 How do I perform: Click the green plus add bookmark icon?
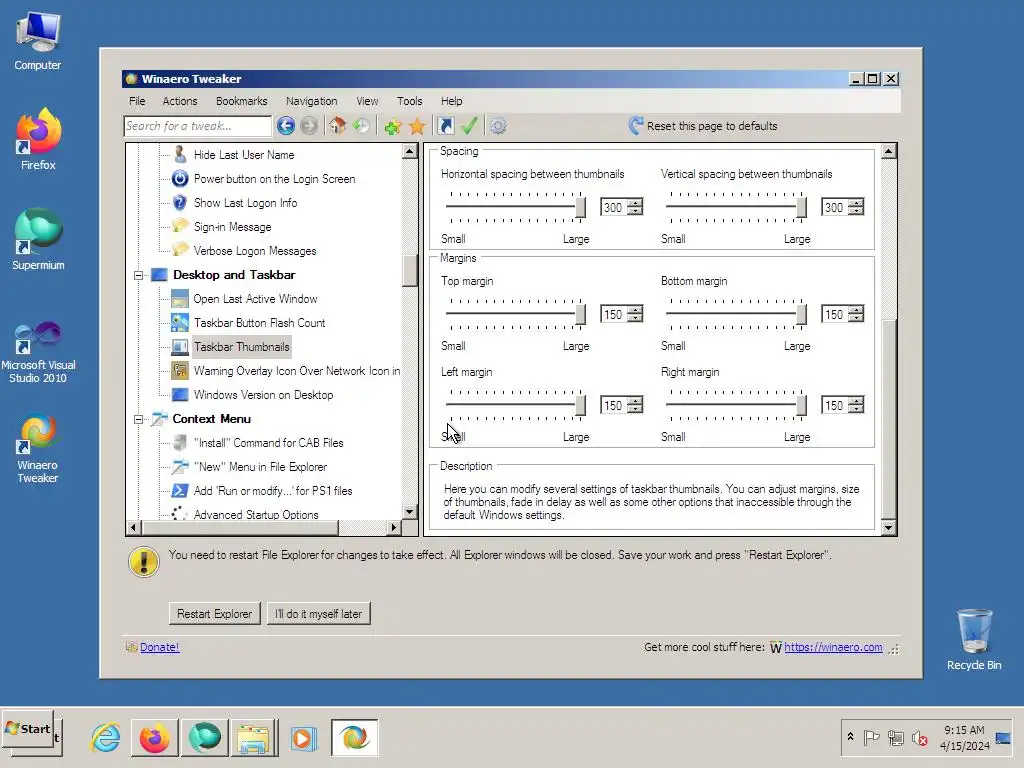pyautogui.click(x=392, y=126)
